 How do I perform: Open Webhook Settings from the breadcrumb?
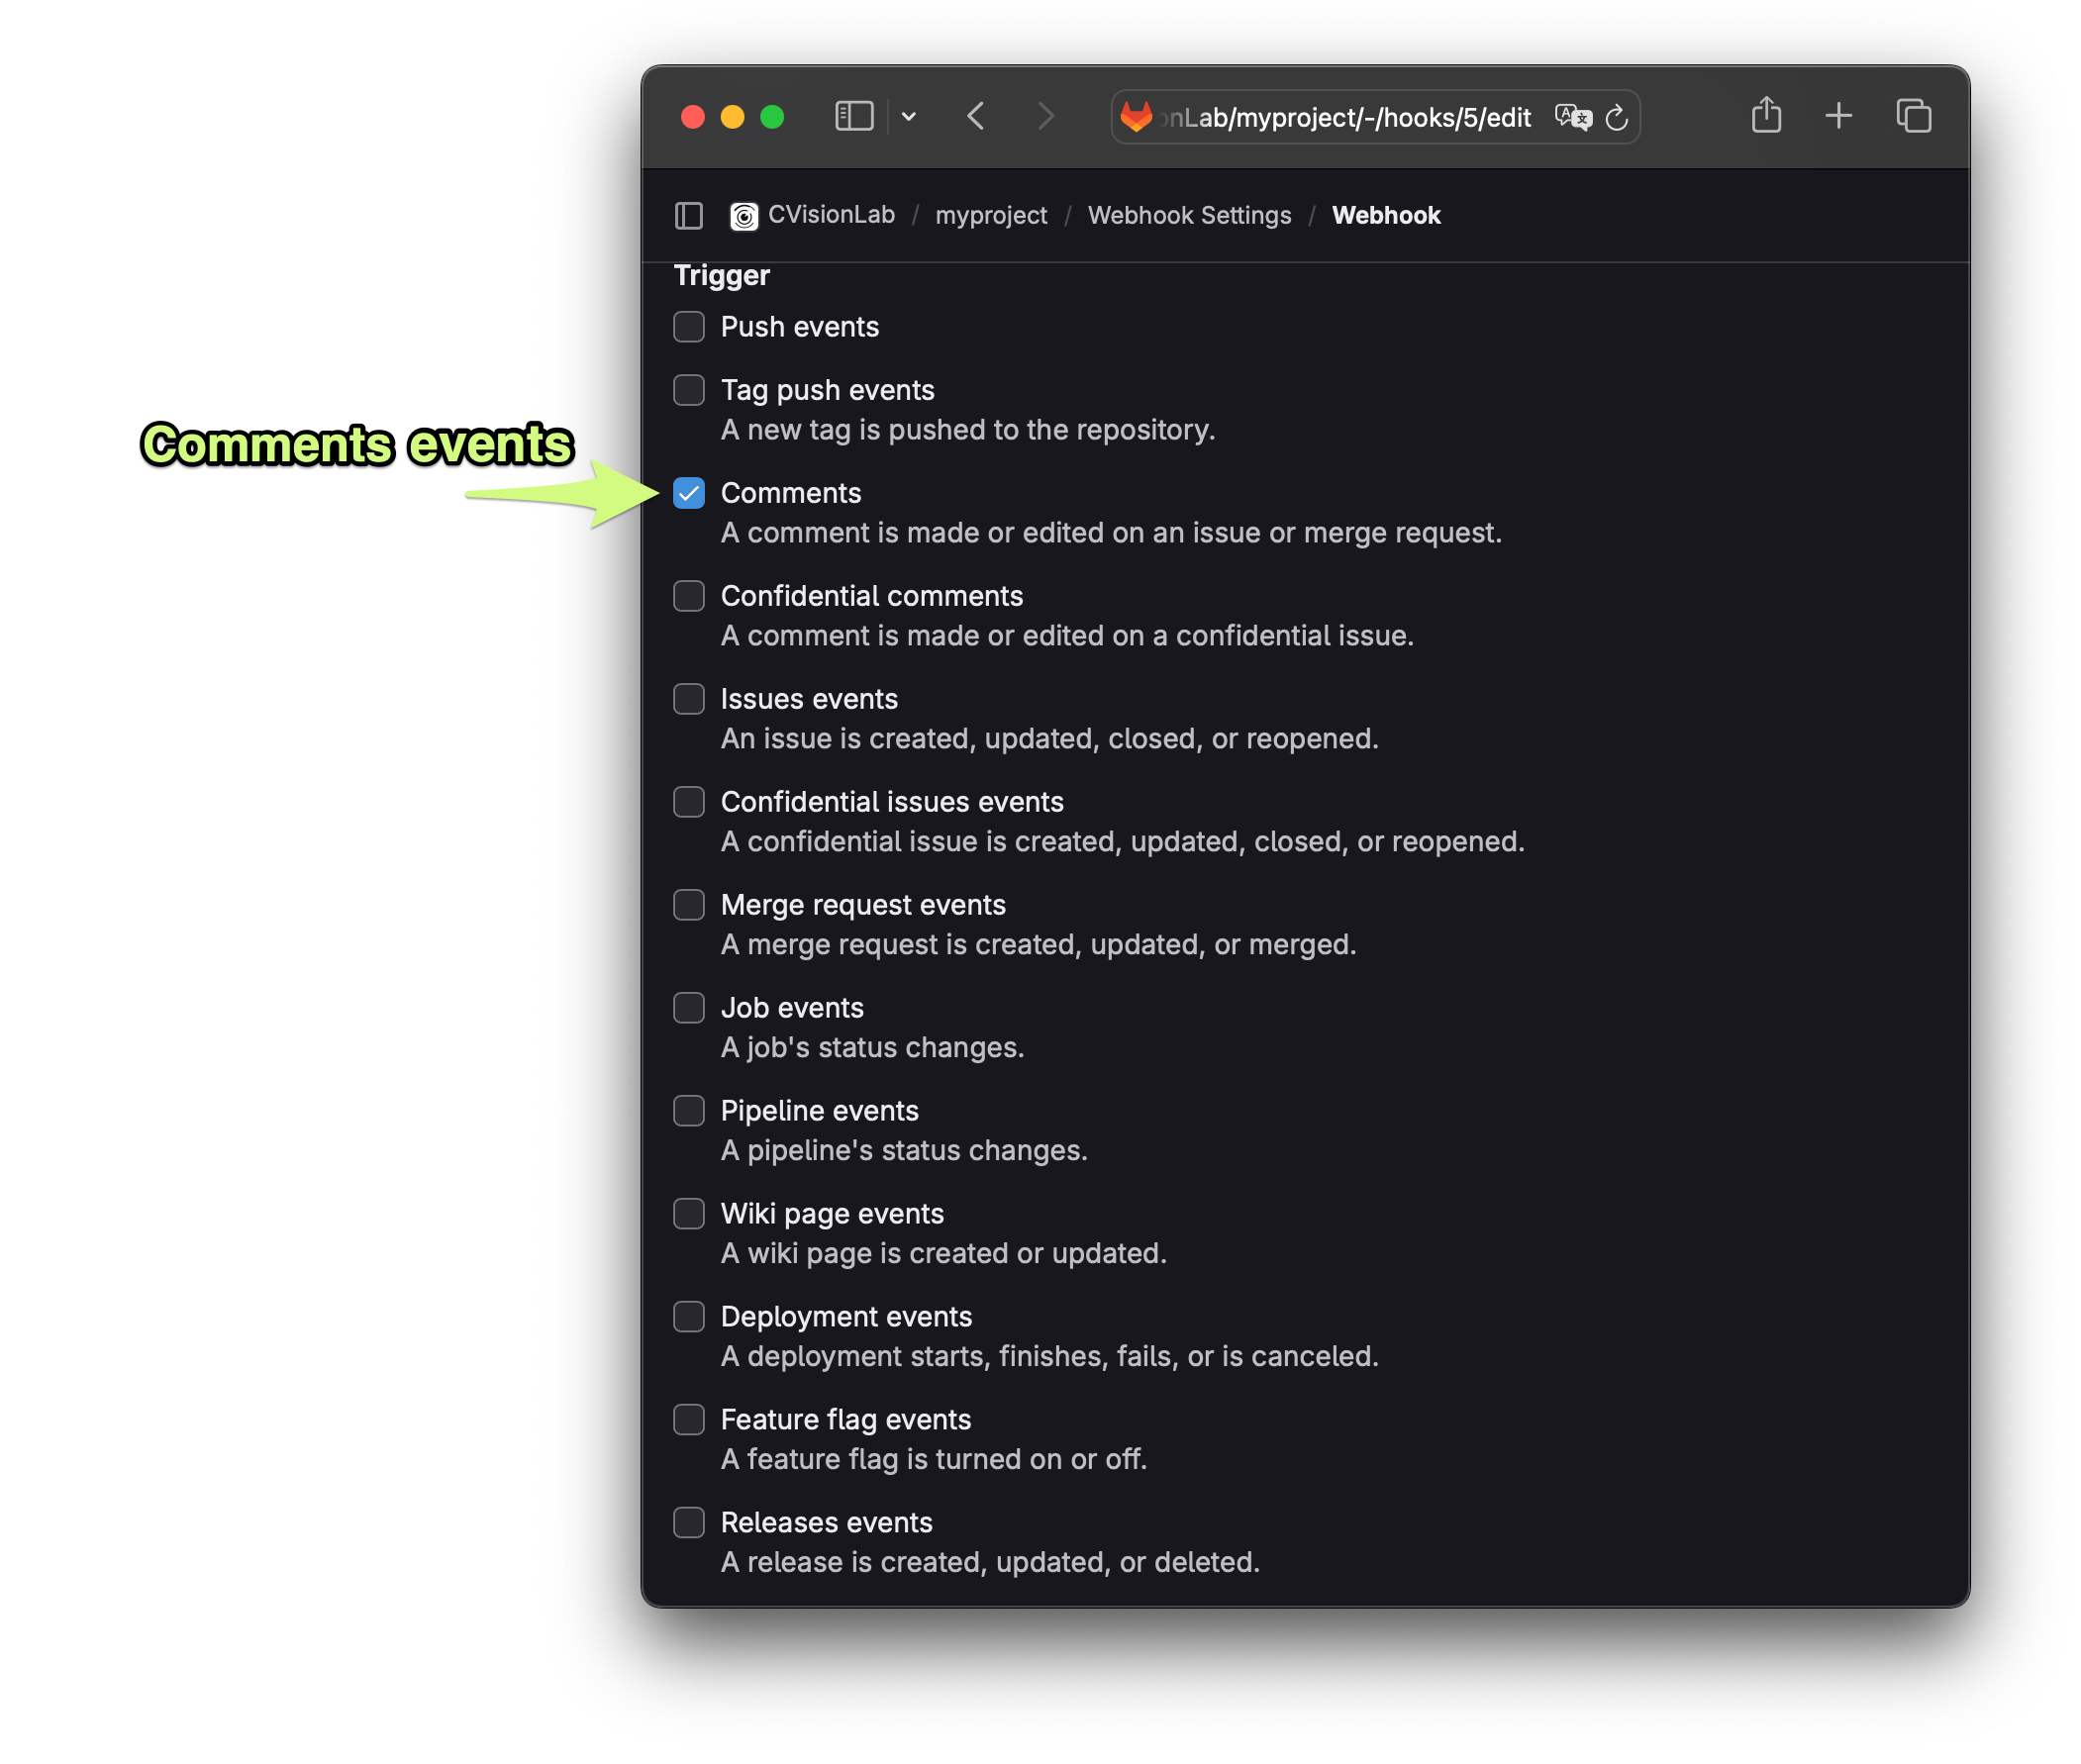coord(1189,215)
